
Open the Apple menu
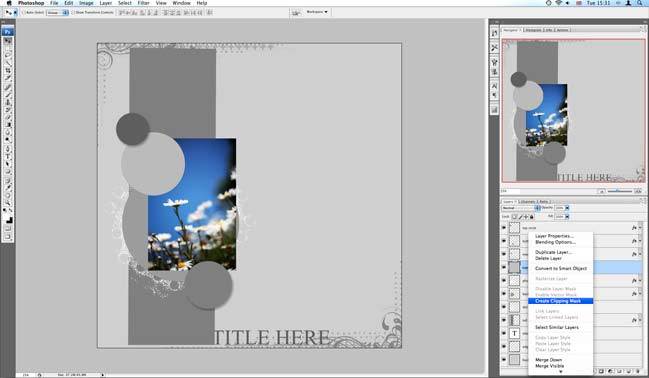pyautogui.click(x=9, y=3)
